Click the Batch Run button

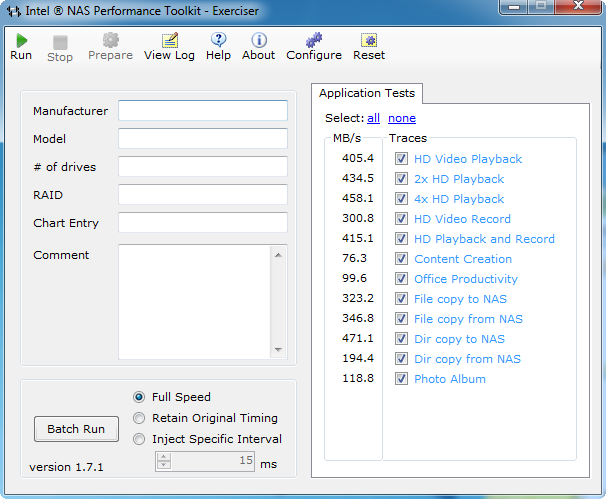pos(76,429)
